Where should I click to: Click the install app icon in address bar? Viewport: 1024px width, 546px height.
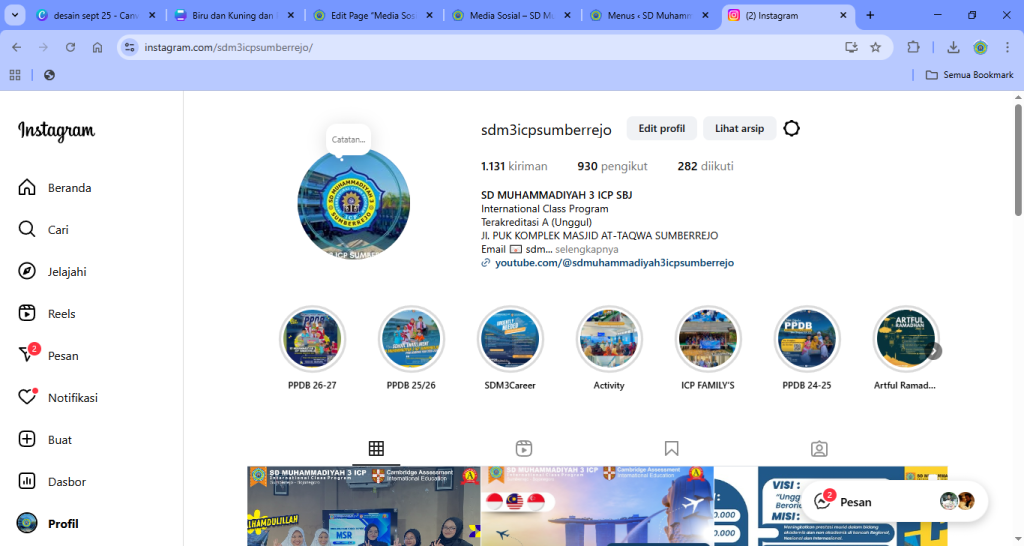pyautogui.click(x=851, y=47)
